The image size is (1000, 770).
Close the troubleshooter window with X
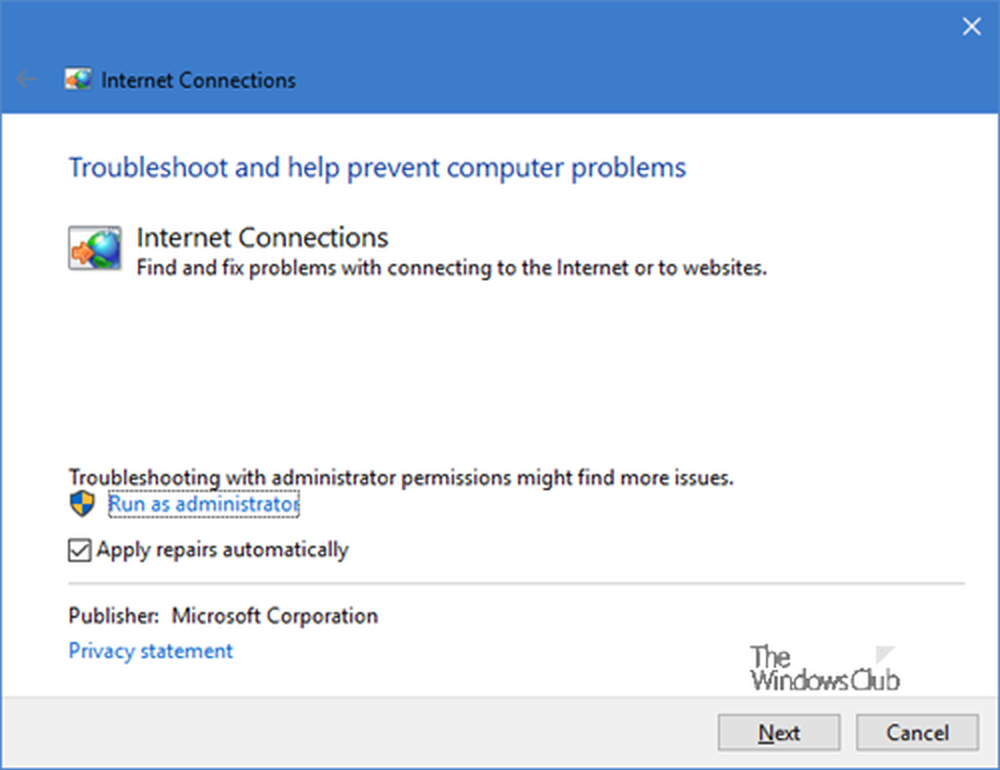(971, 26)
